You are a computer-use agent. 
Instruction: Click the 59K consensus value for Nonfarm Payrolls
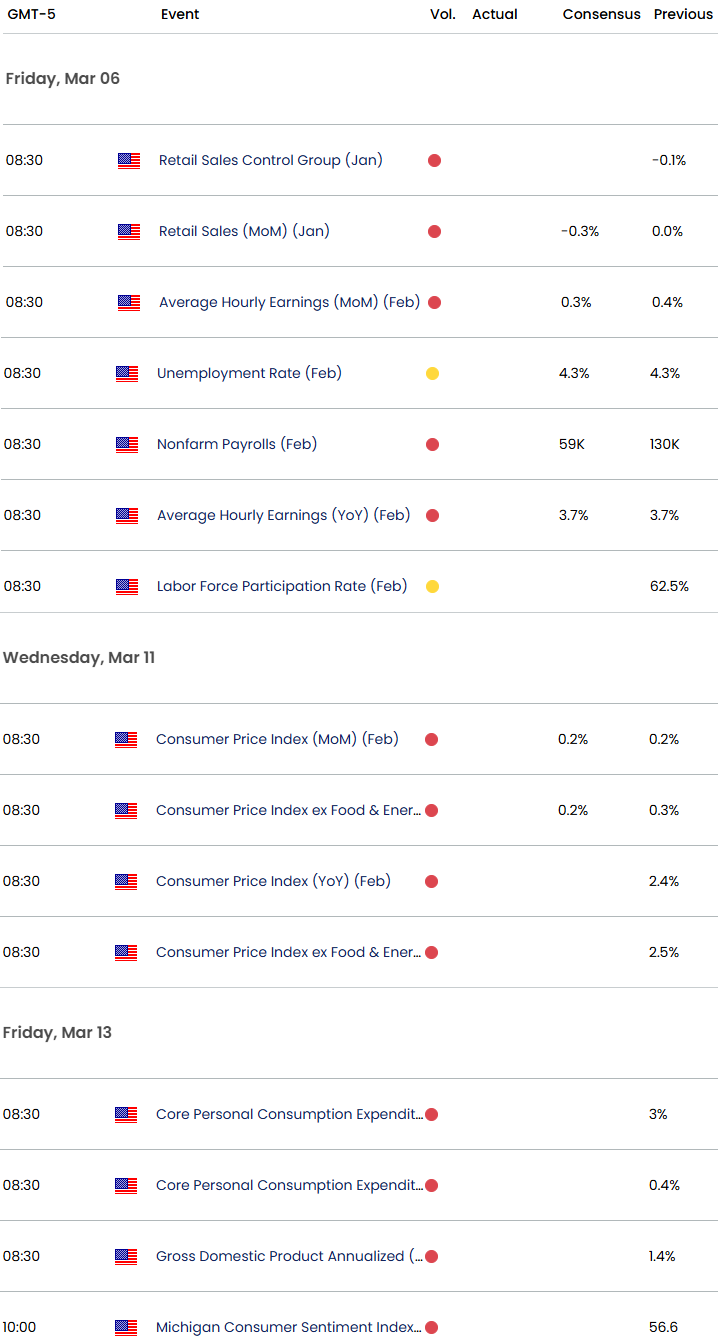click(572, 444)
